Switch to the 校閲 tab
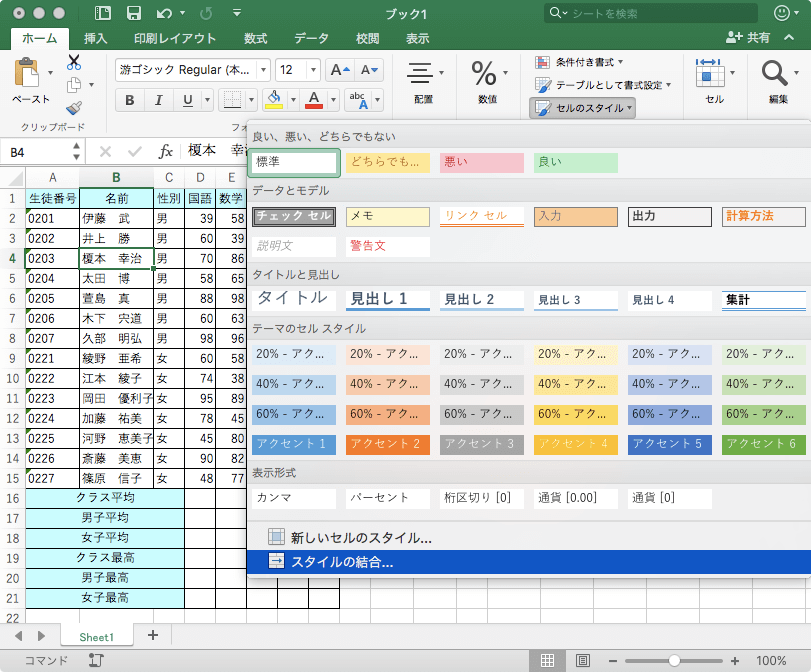The image size is (811, 672). (x=368, y=38)
